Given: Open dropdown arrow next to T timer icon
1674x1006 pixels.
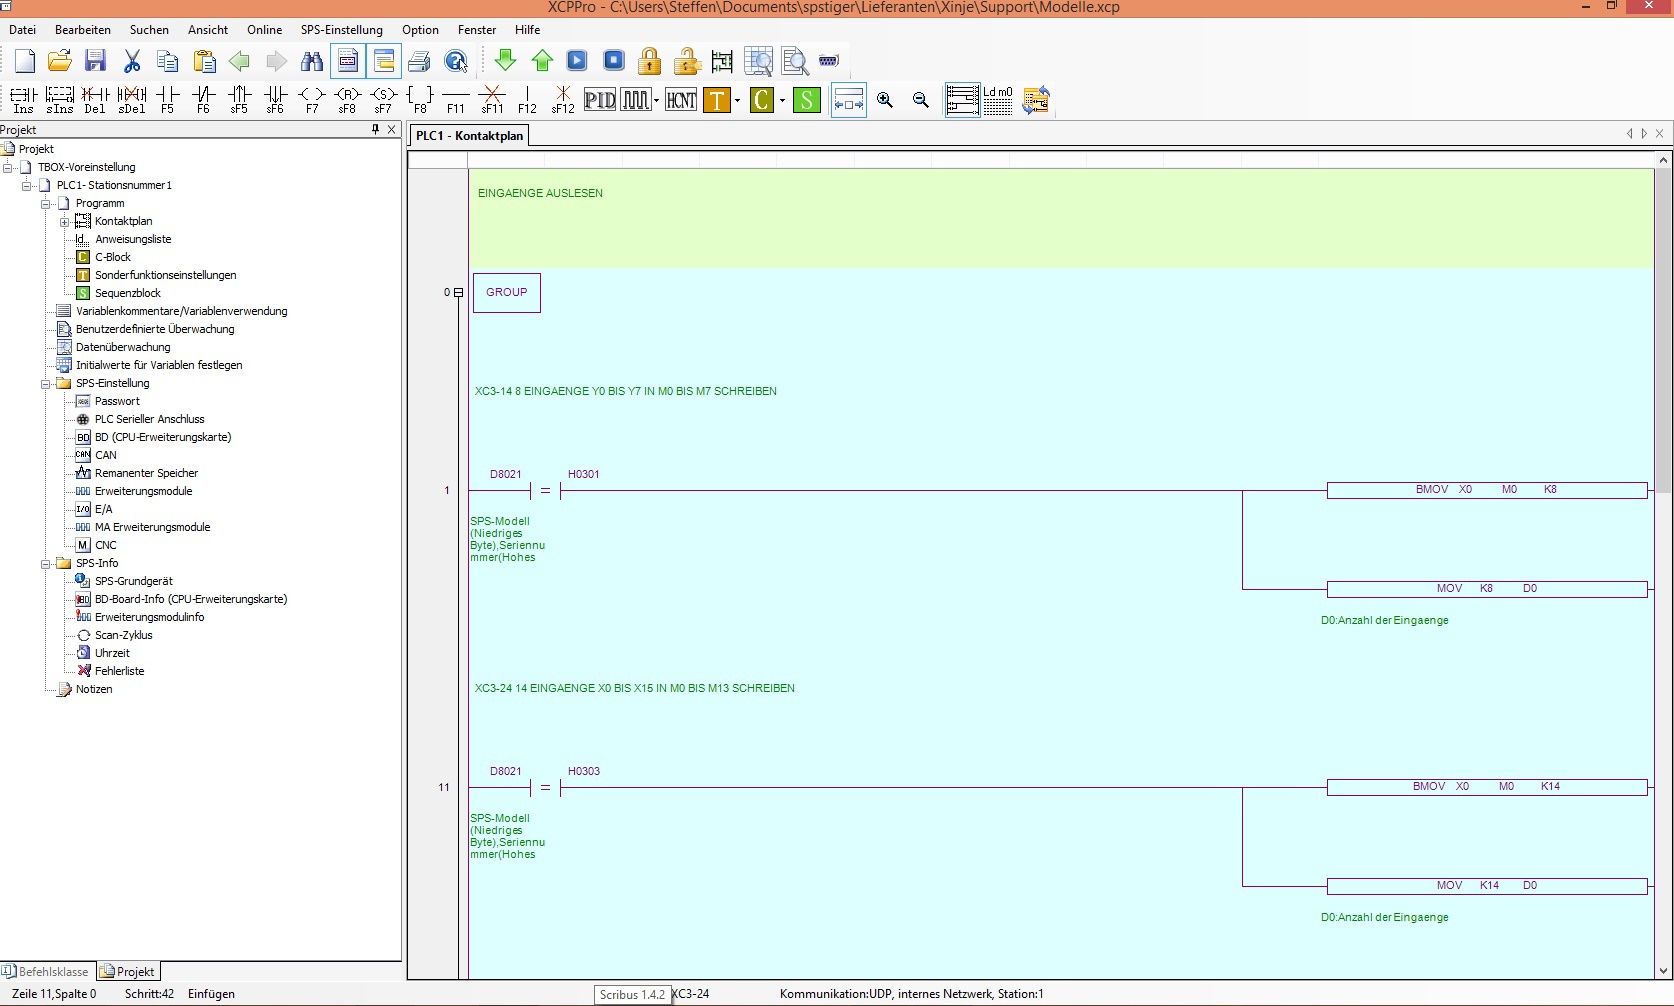Looking at the screenshot, I should coord(737,101).
